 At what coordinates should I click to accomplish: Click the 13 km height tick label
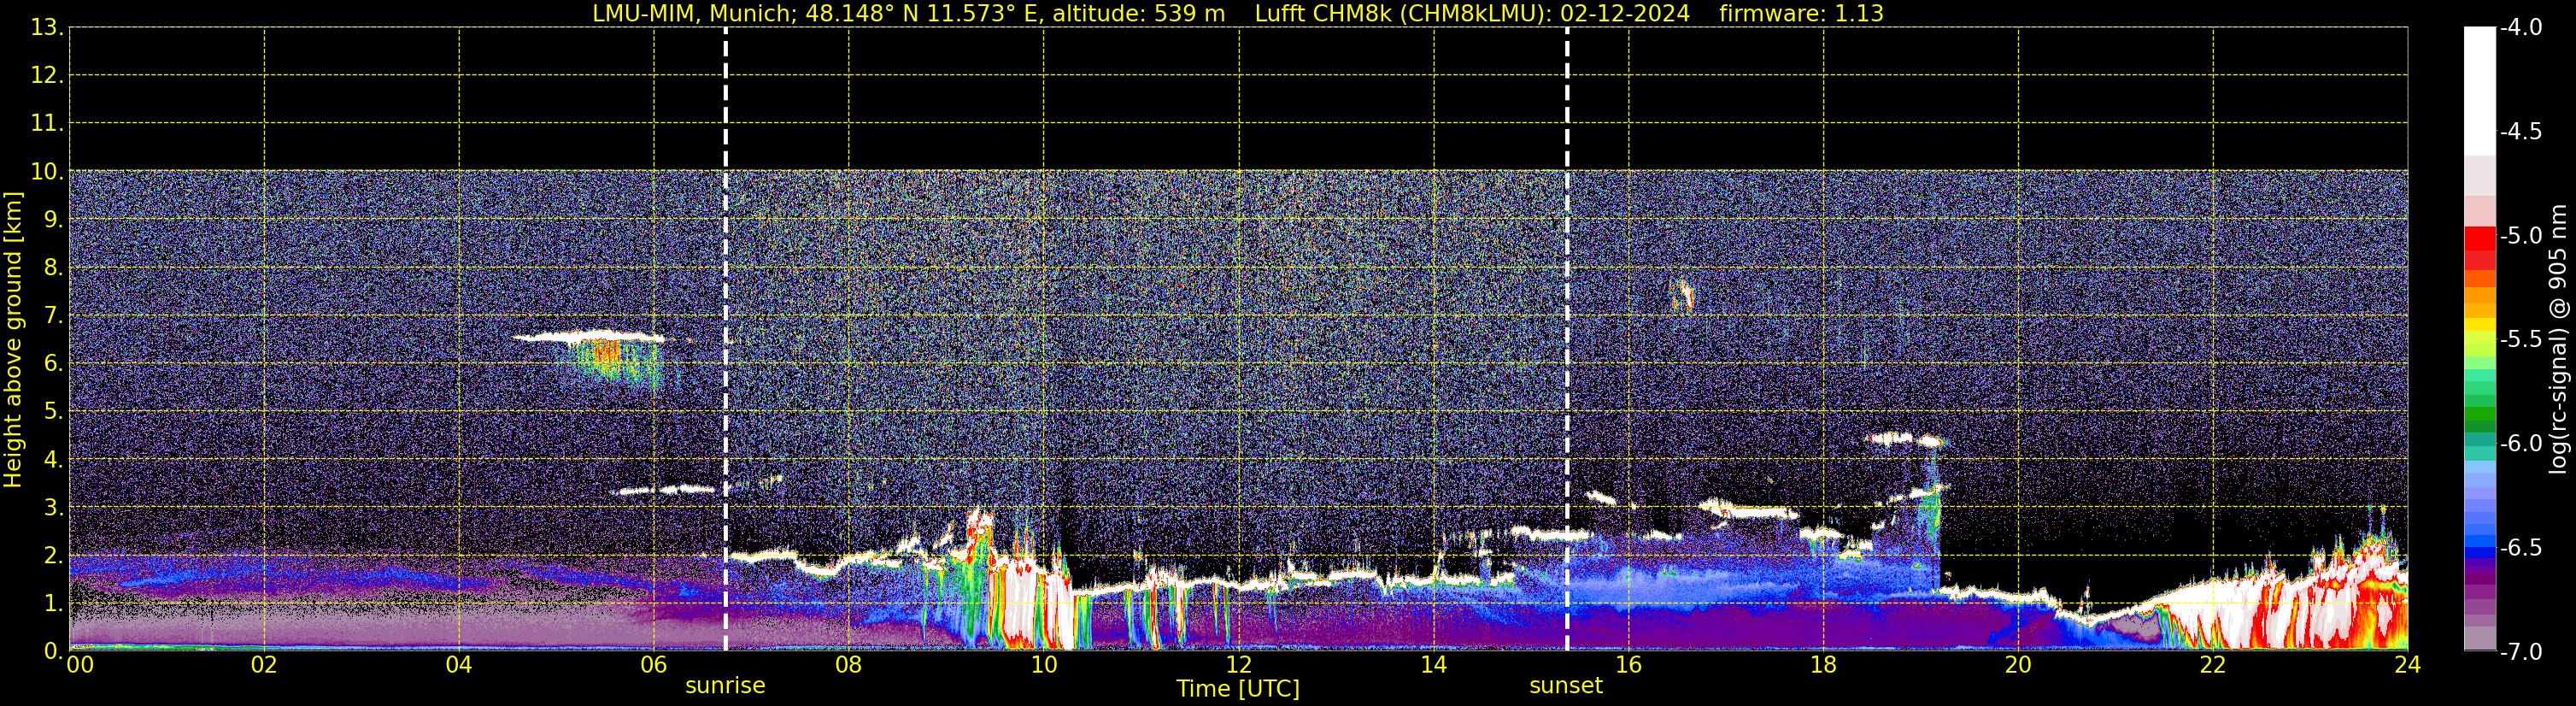pyautogui.click(x=46, y=27)
